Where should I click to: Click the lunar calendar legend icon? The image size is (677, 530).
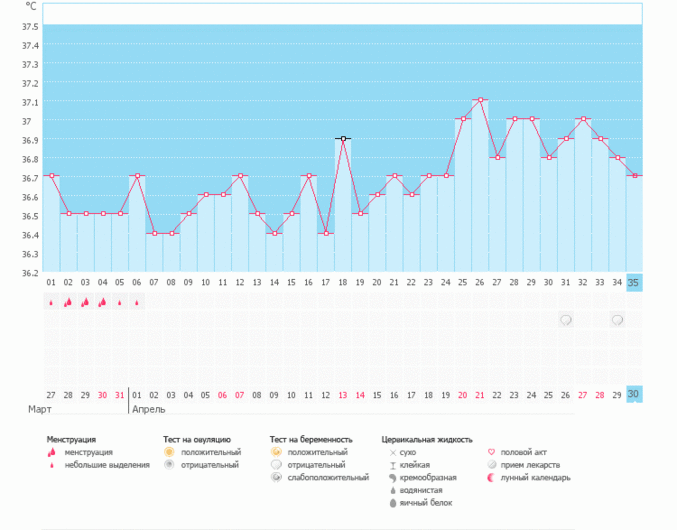click(x=490, y=478)
